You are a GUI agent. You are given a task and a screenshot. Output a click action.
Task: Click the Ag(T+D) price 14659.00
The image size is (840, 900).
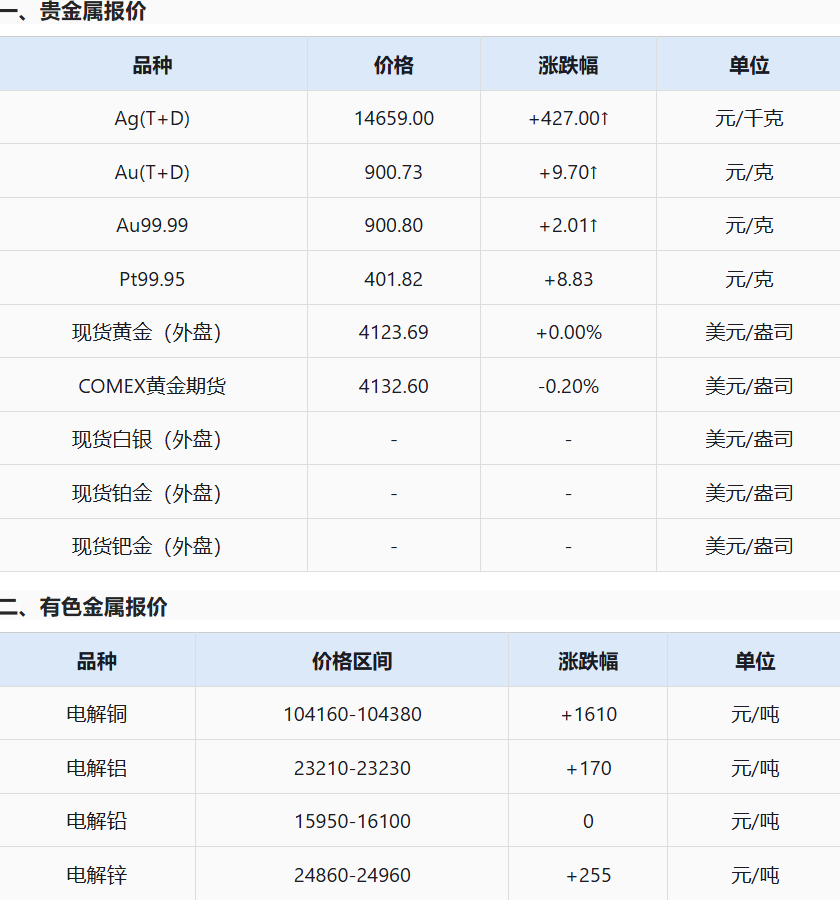point(393,118)
